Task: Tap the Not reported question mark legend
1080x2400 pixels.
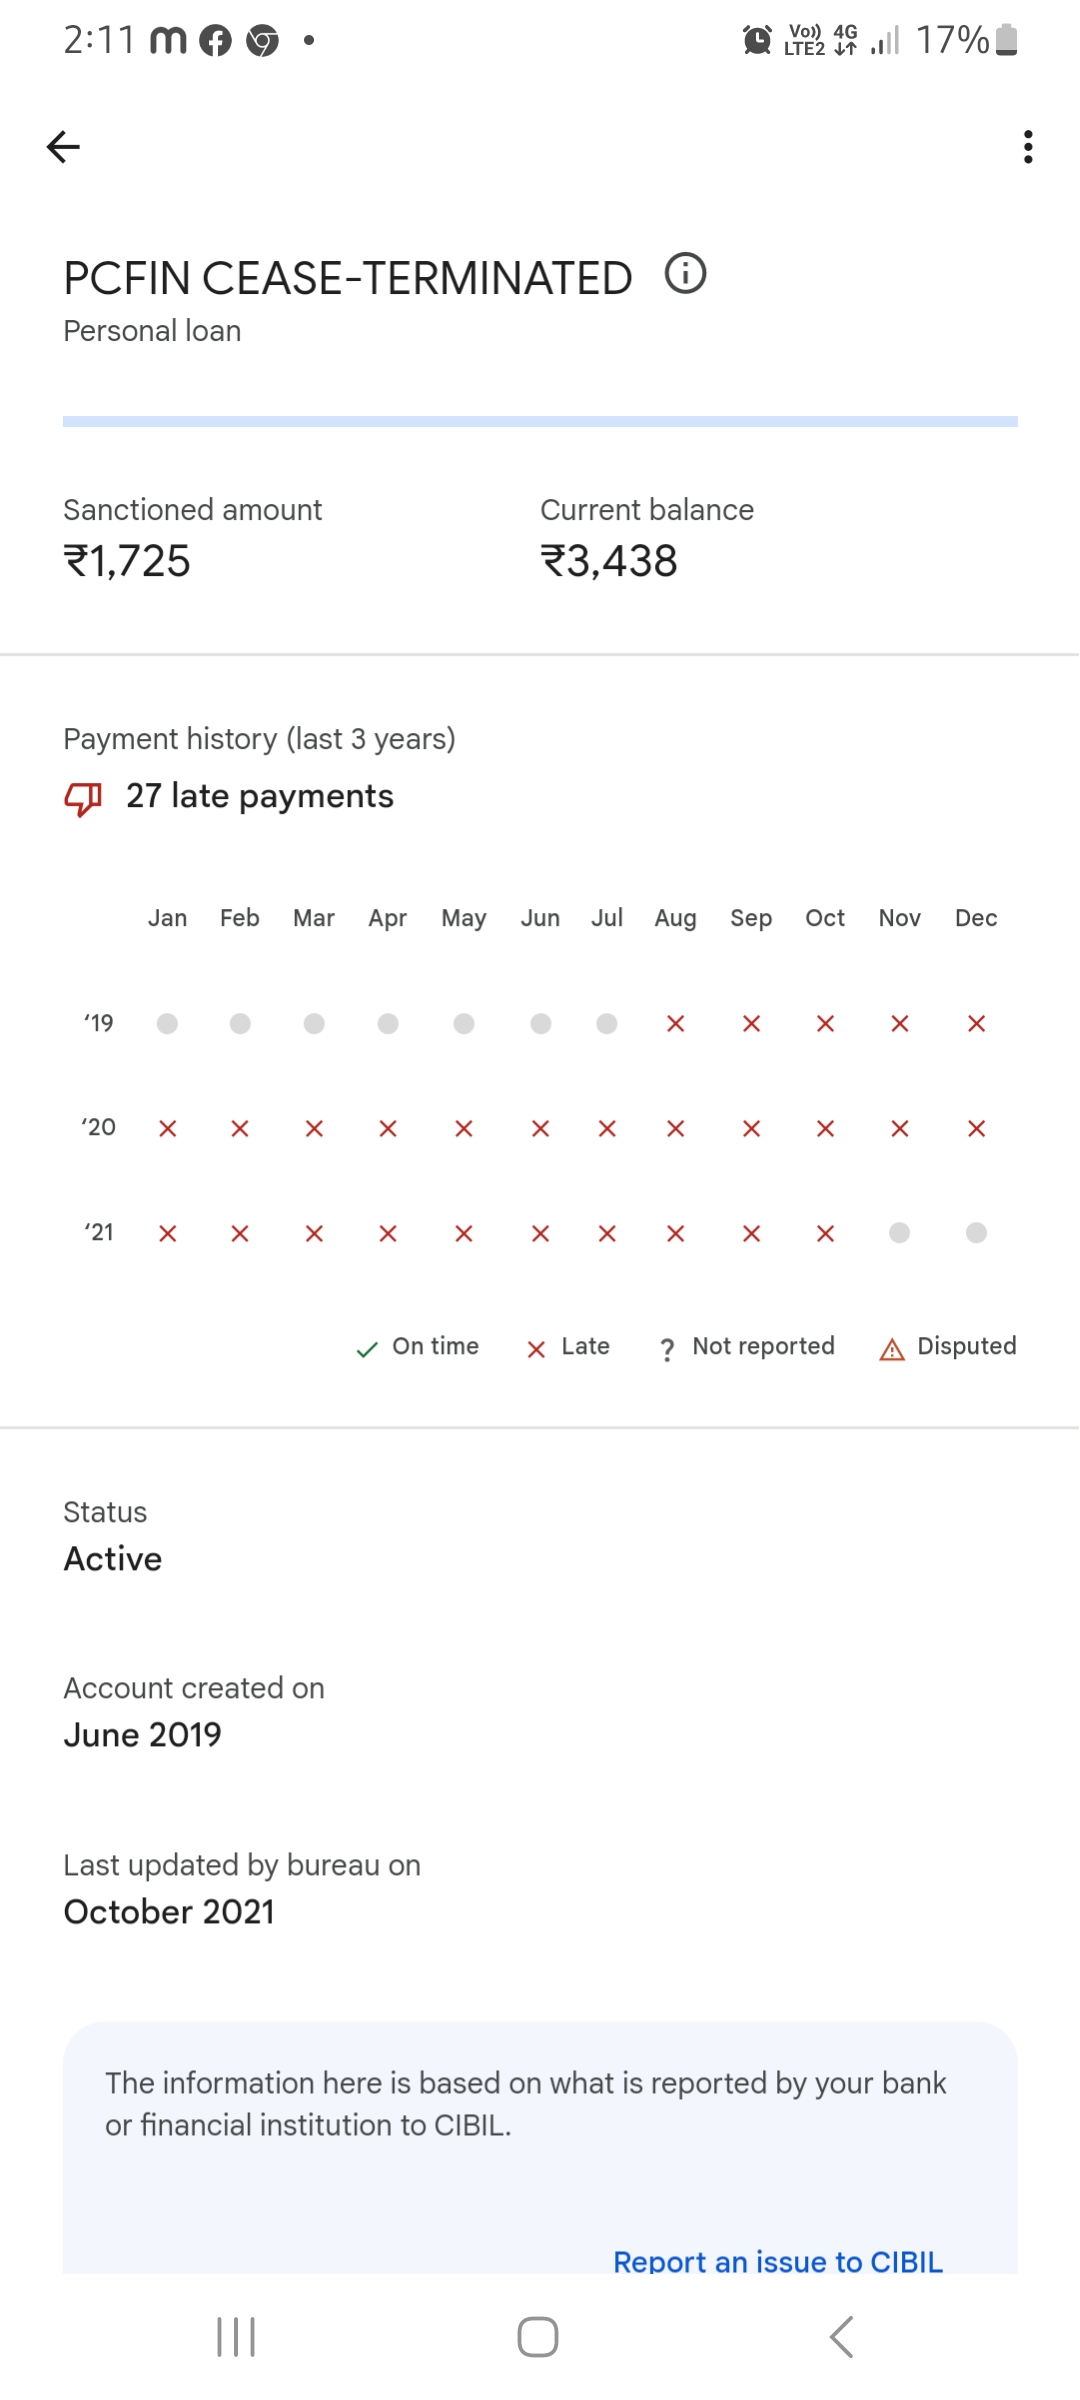Action: coord(667,1350)
